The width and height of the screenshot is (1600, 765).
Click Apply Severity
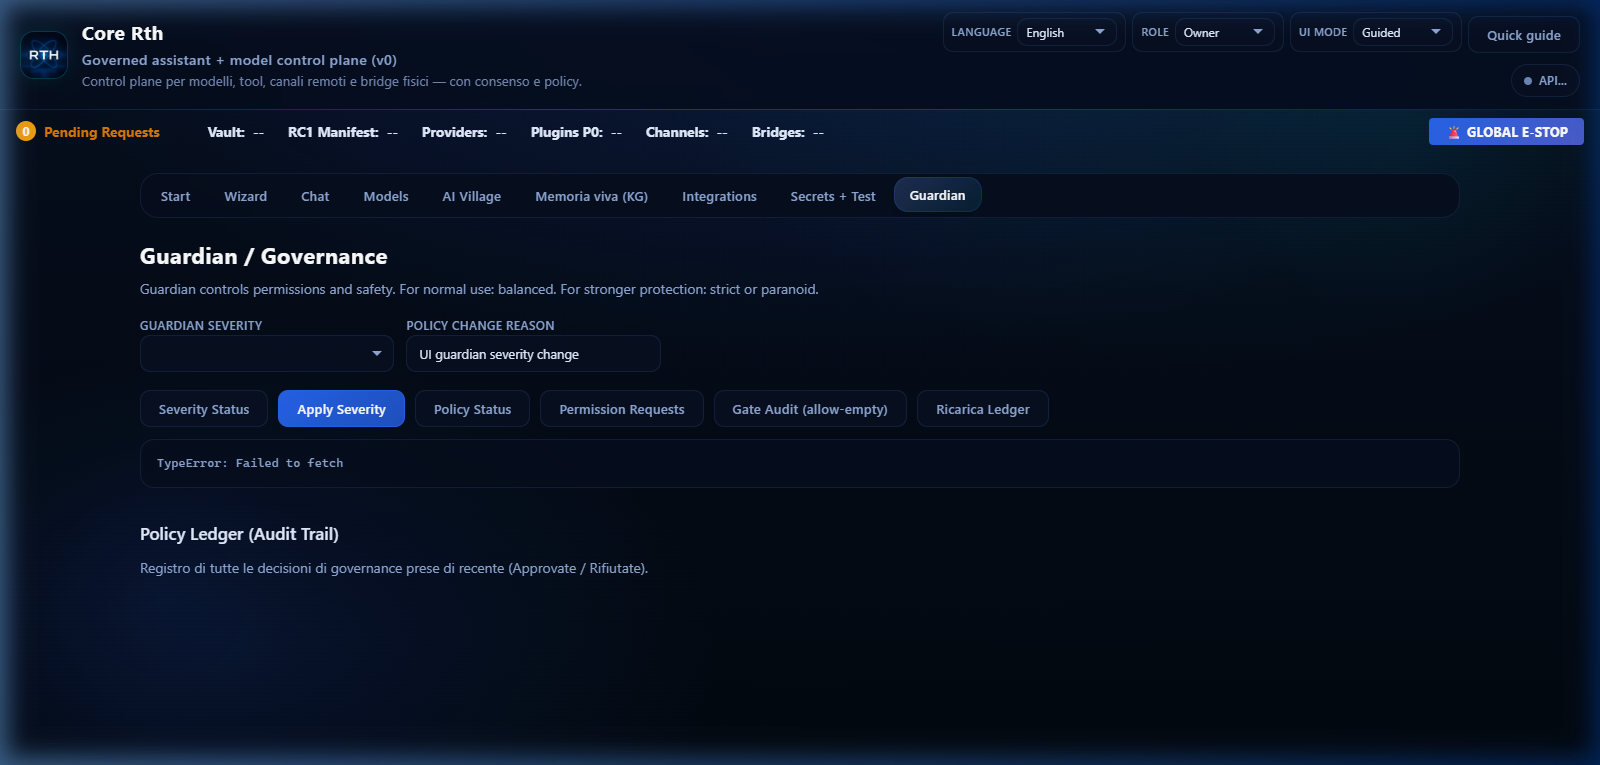[341, 409]
